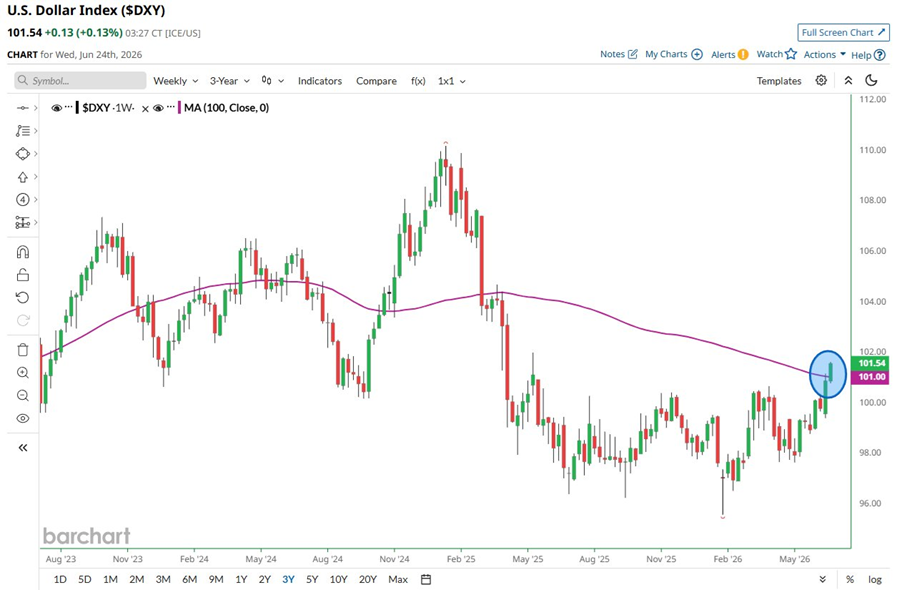This screenshot has height=590, width=902.
Task: Remove the MA indicator with the X
Action: click(x=145, y=109)
